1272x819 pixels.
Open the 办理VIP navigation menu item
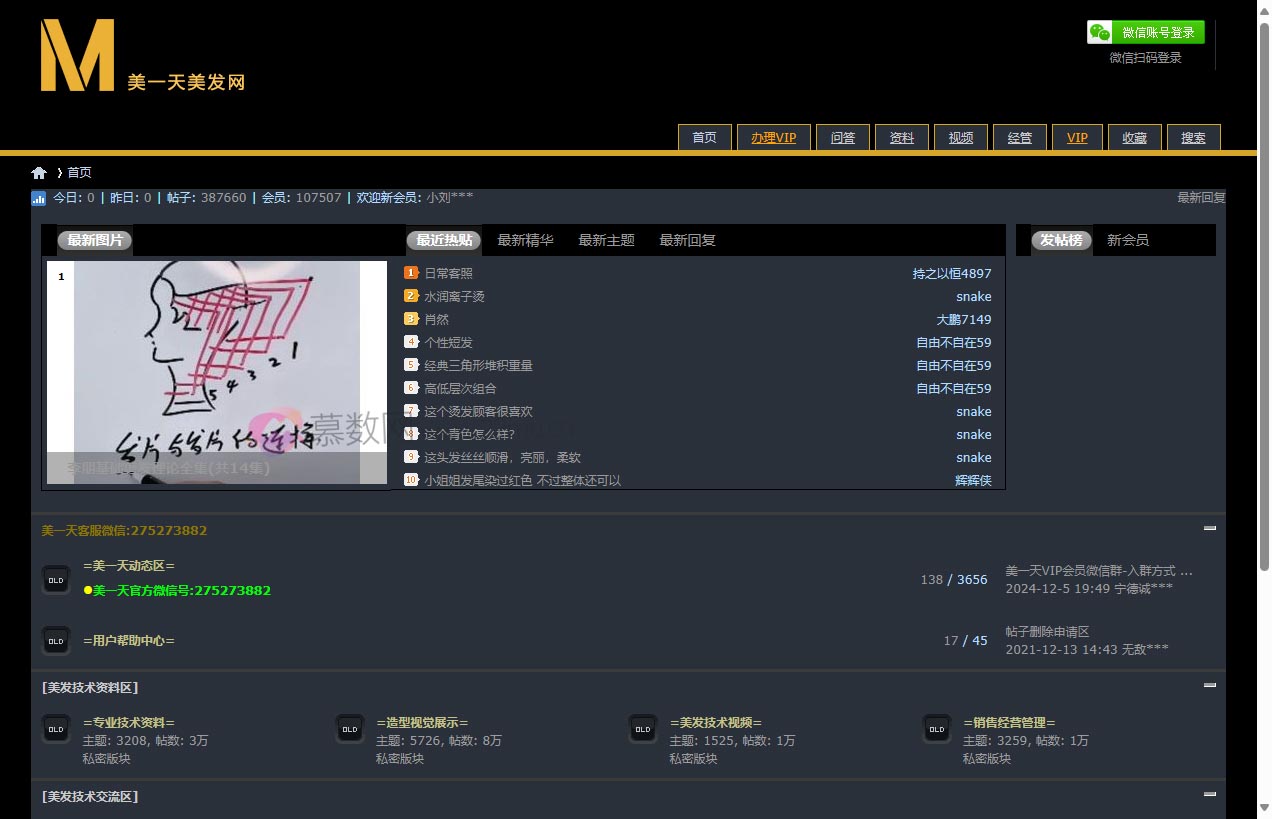tap(774, 138)
